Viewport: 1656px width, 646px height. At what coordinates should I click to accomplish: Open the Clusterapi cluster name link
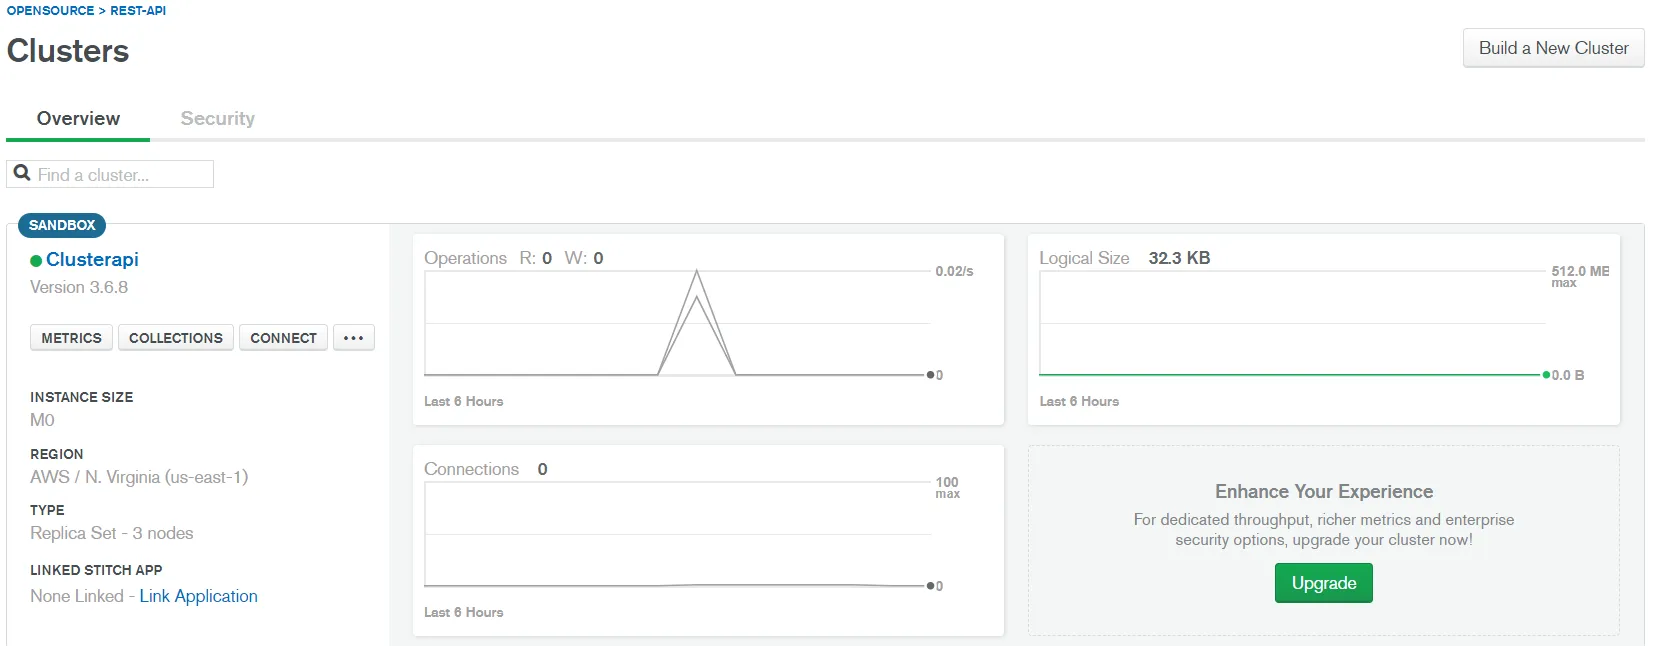[x=92, y=259]
